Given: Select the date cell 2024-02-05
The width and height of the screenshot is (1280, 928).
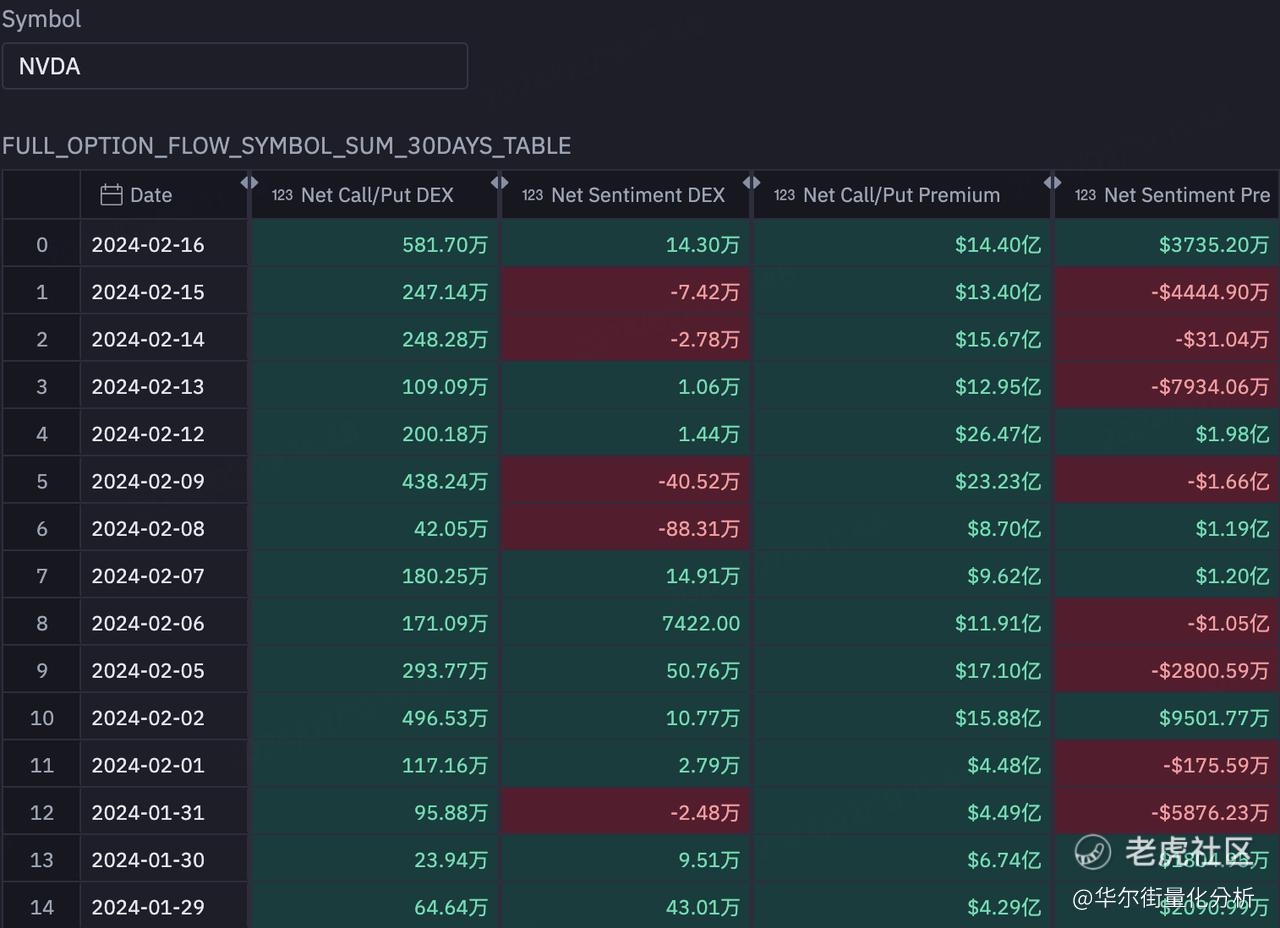Looking at the screenshot, I should [x=164, y=670].
